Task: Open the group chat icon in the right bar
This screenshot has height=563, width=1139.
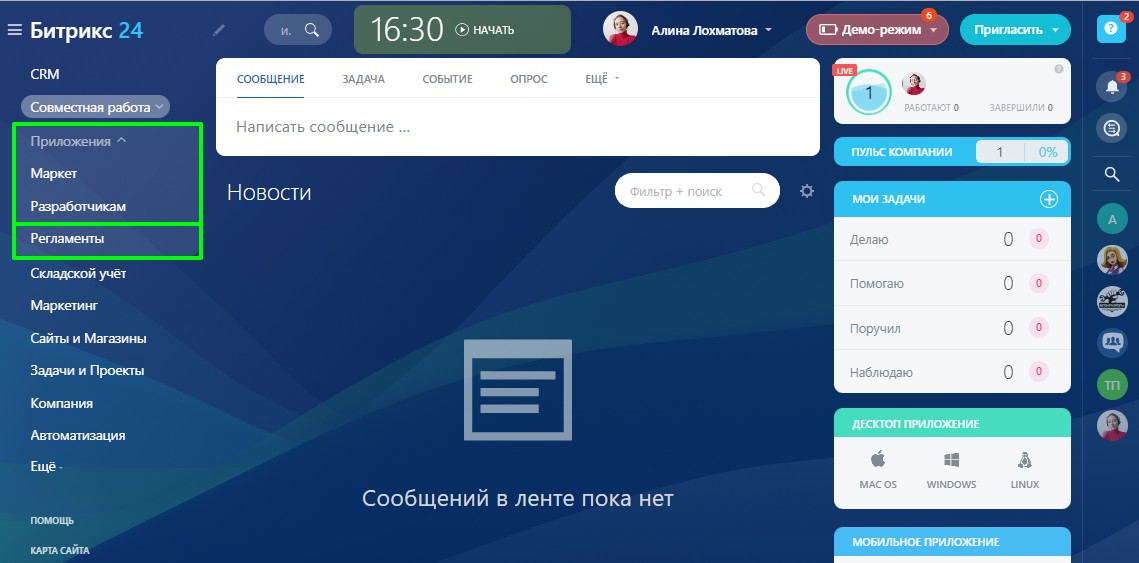Action: (1111, 342)
